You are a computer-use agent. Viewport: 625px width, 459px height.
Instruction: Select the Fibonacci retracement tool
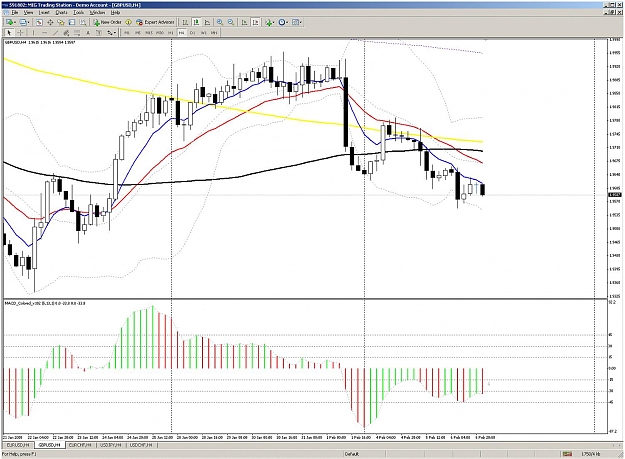pyautogui.click(x=77, y=33)
